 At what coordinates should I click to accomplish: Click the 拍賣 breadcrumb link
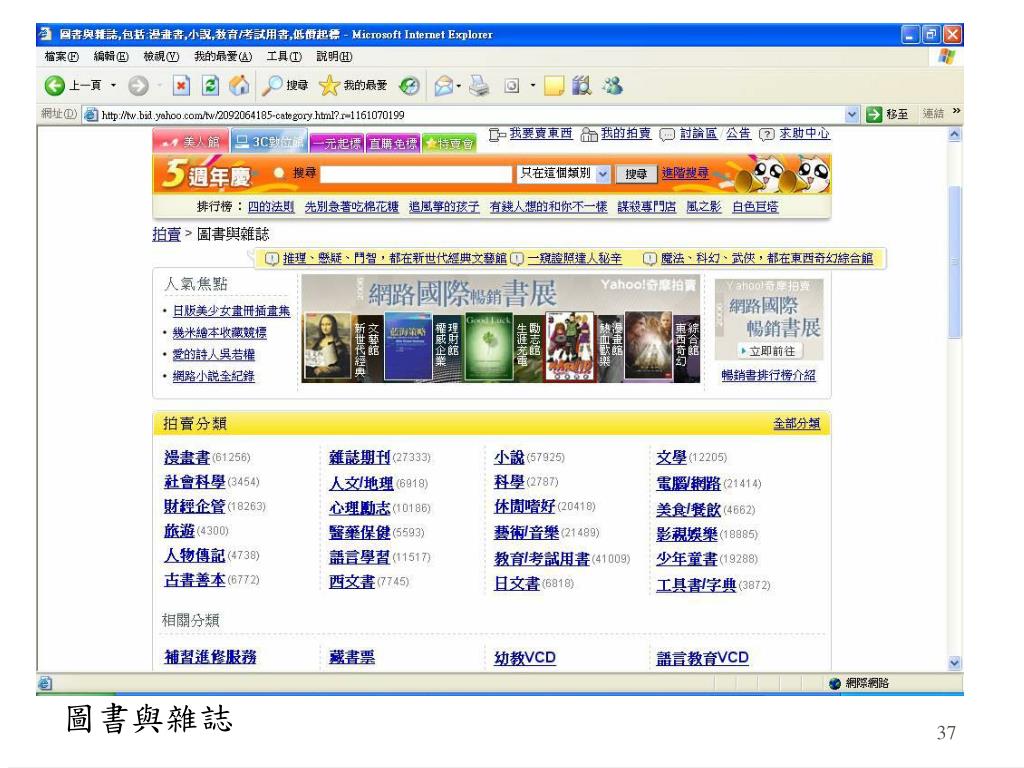tap(167, 234)
